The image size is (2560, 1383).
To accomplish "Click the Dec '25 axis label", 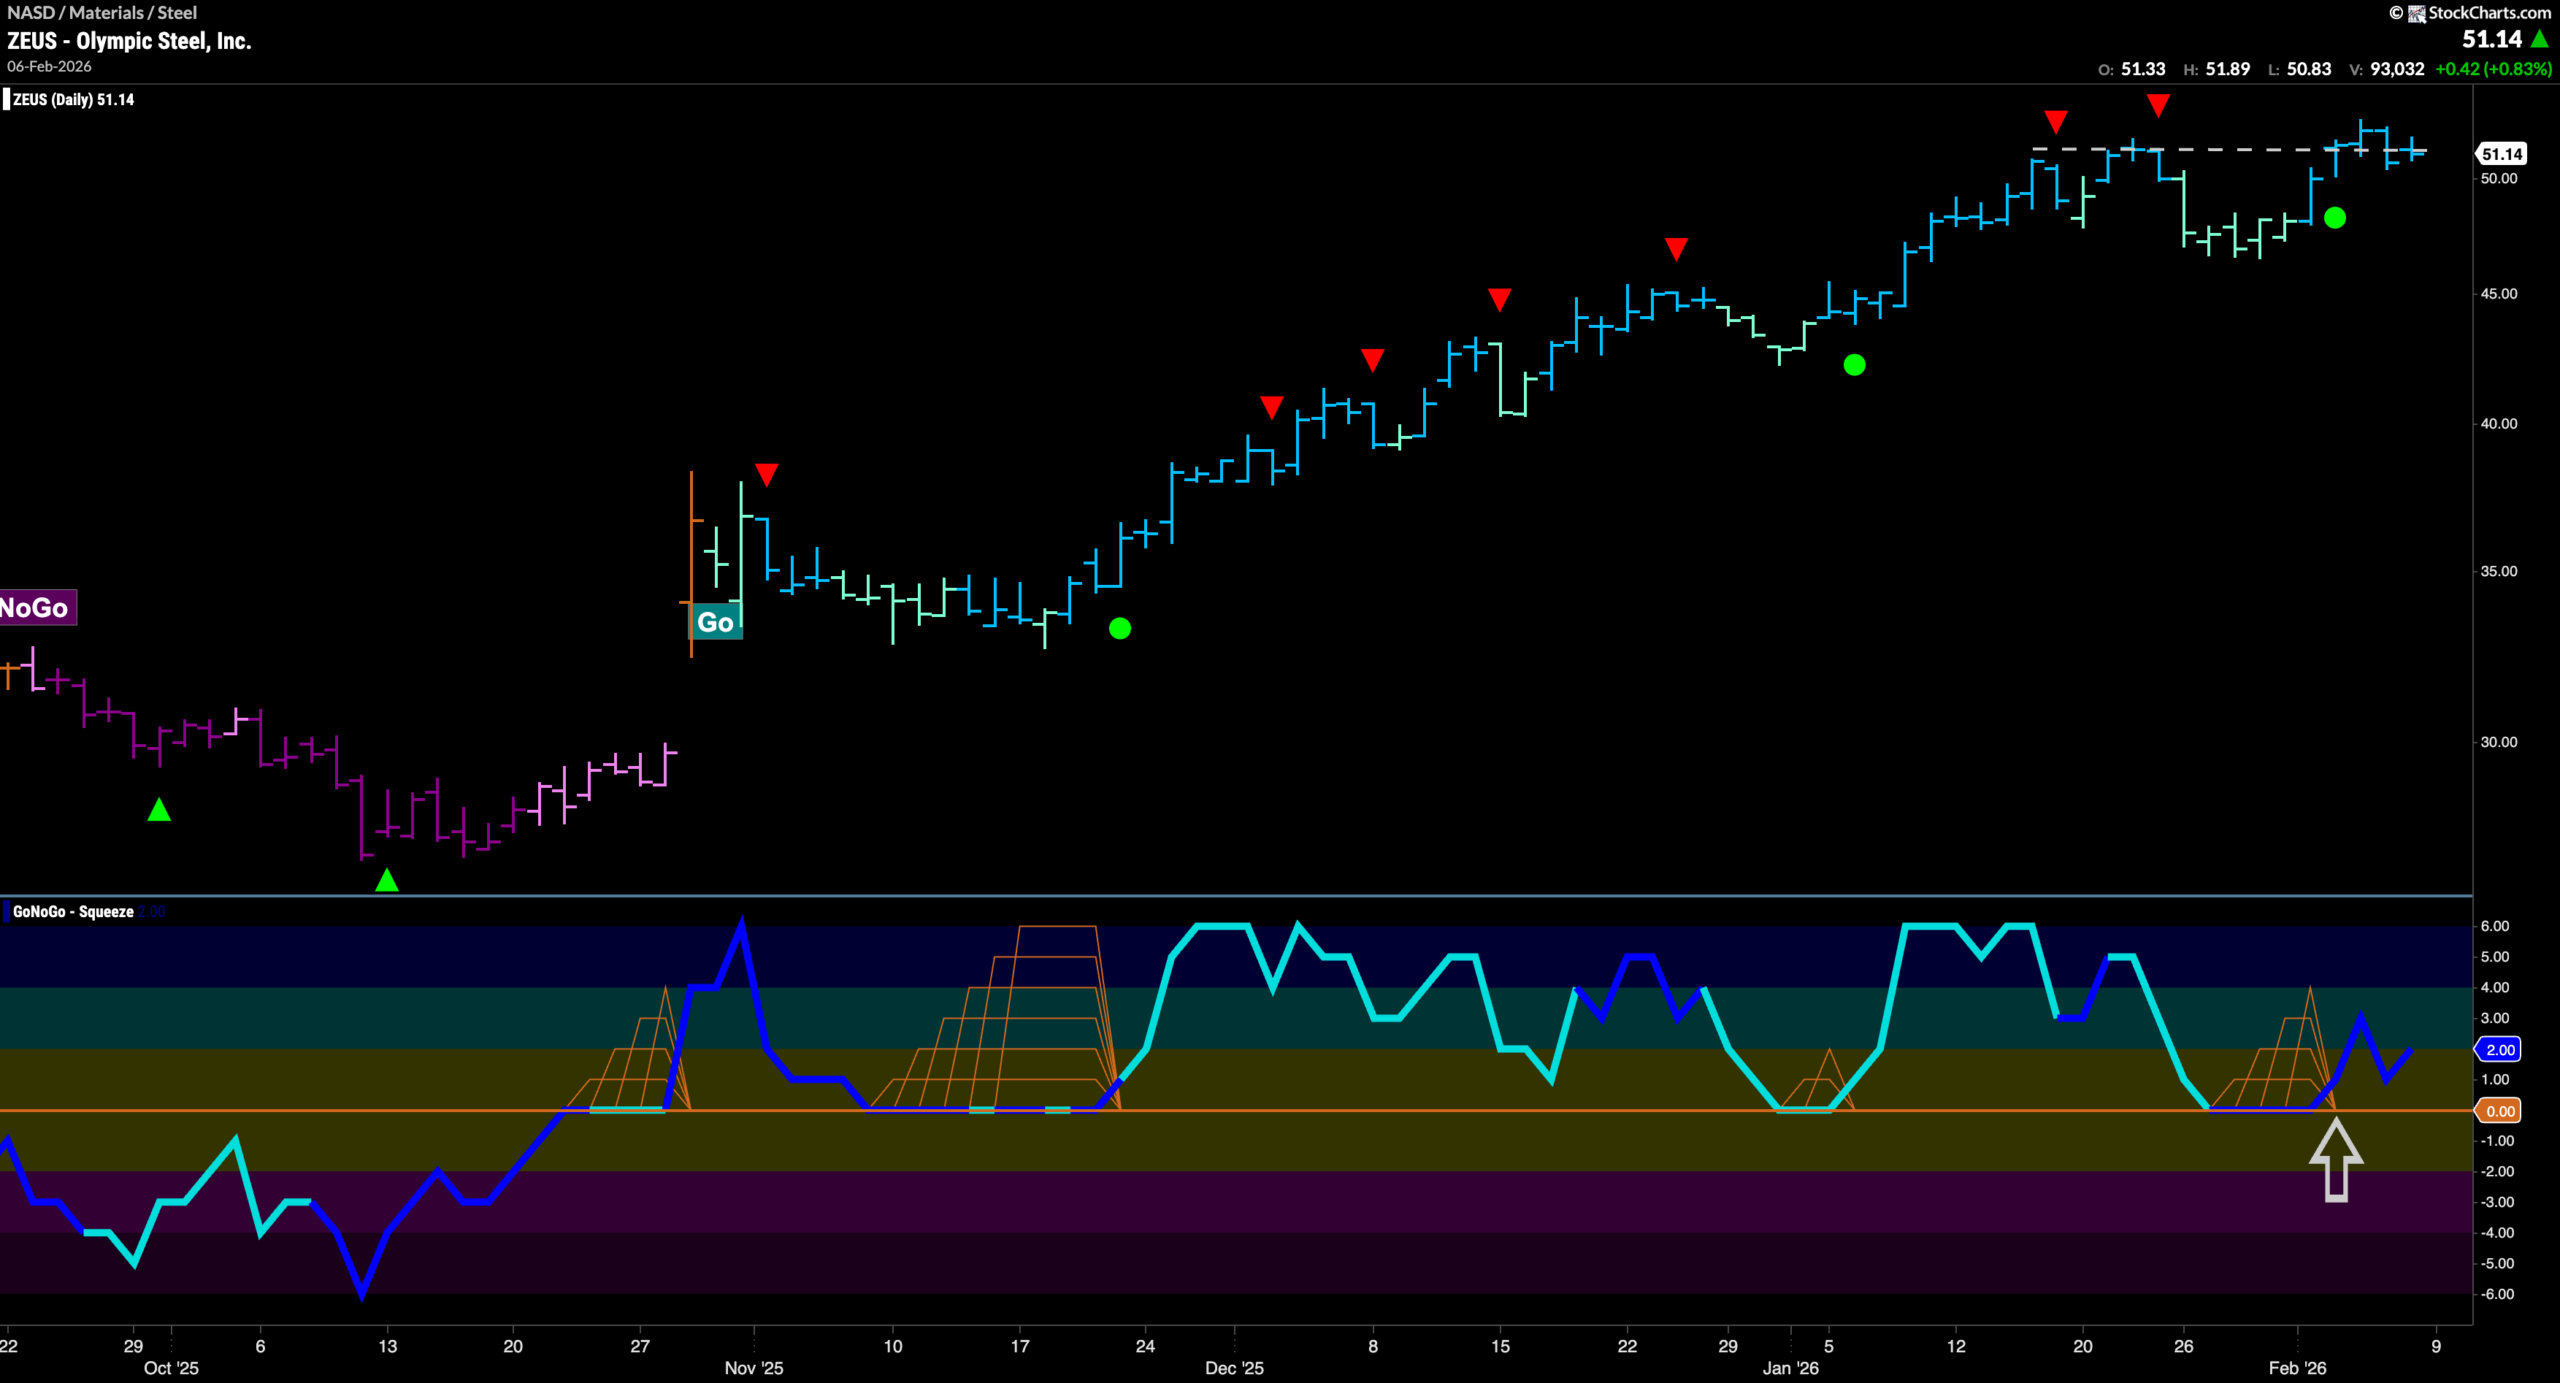I will [x=1234, y=1368].
